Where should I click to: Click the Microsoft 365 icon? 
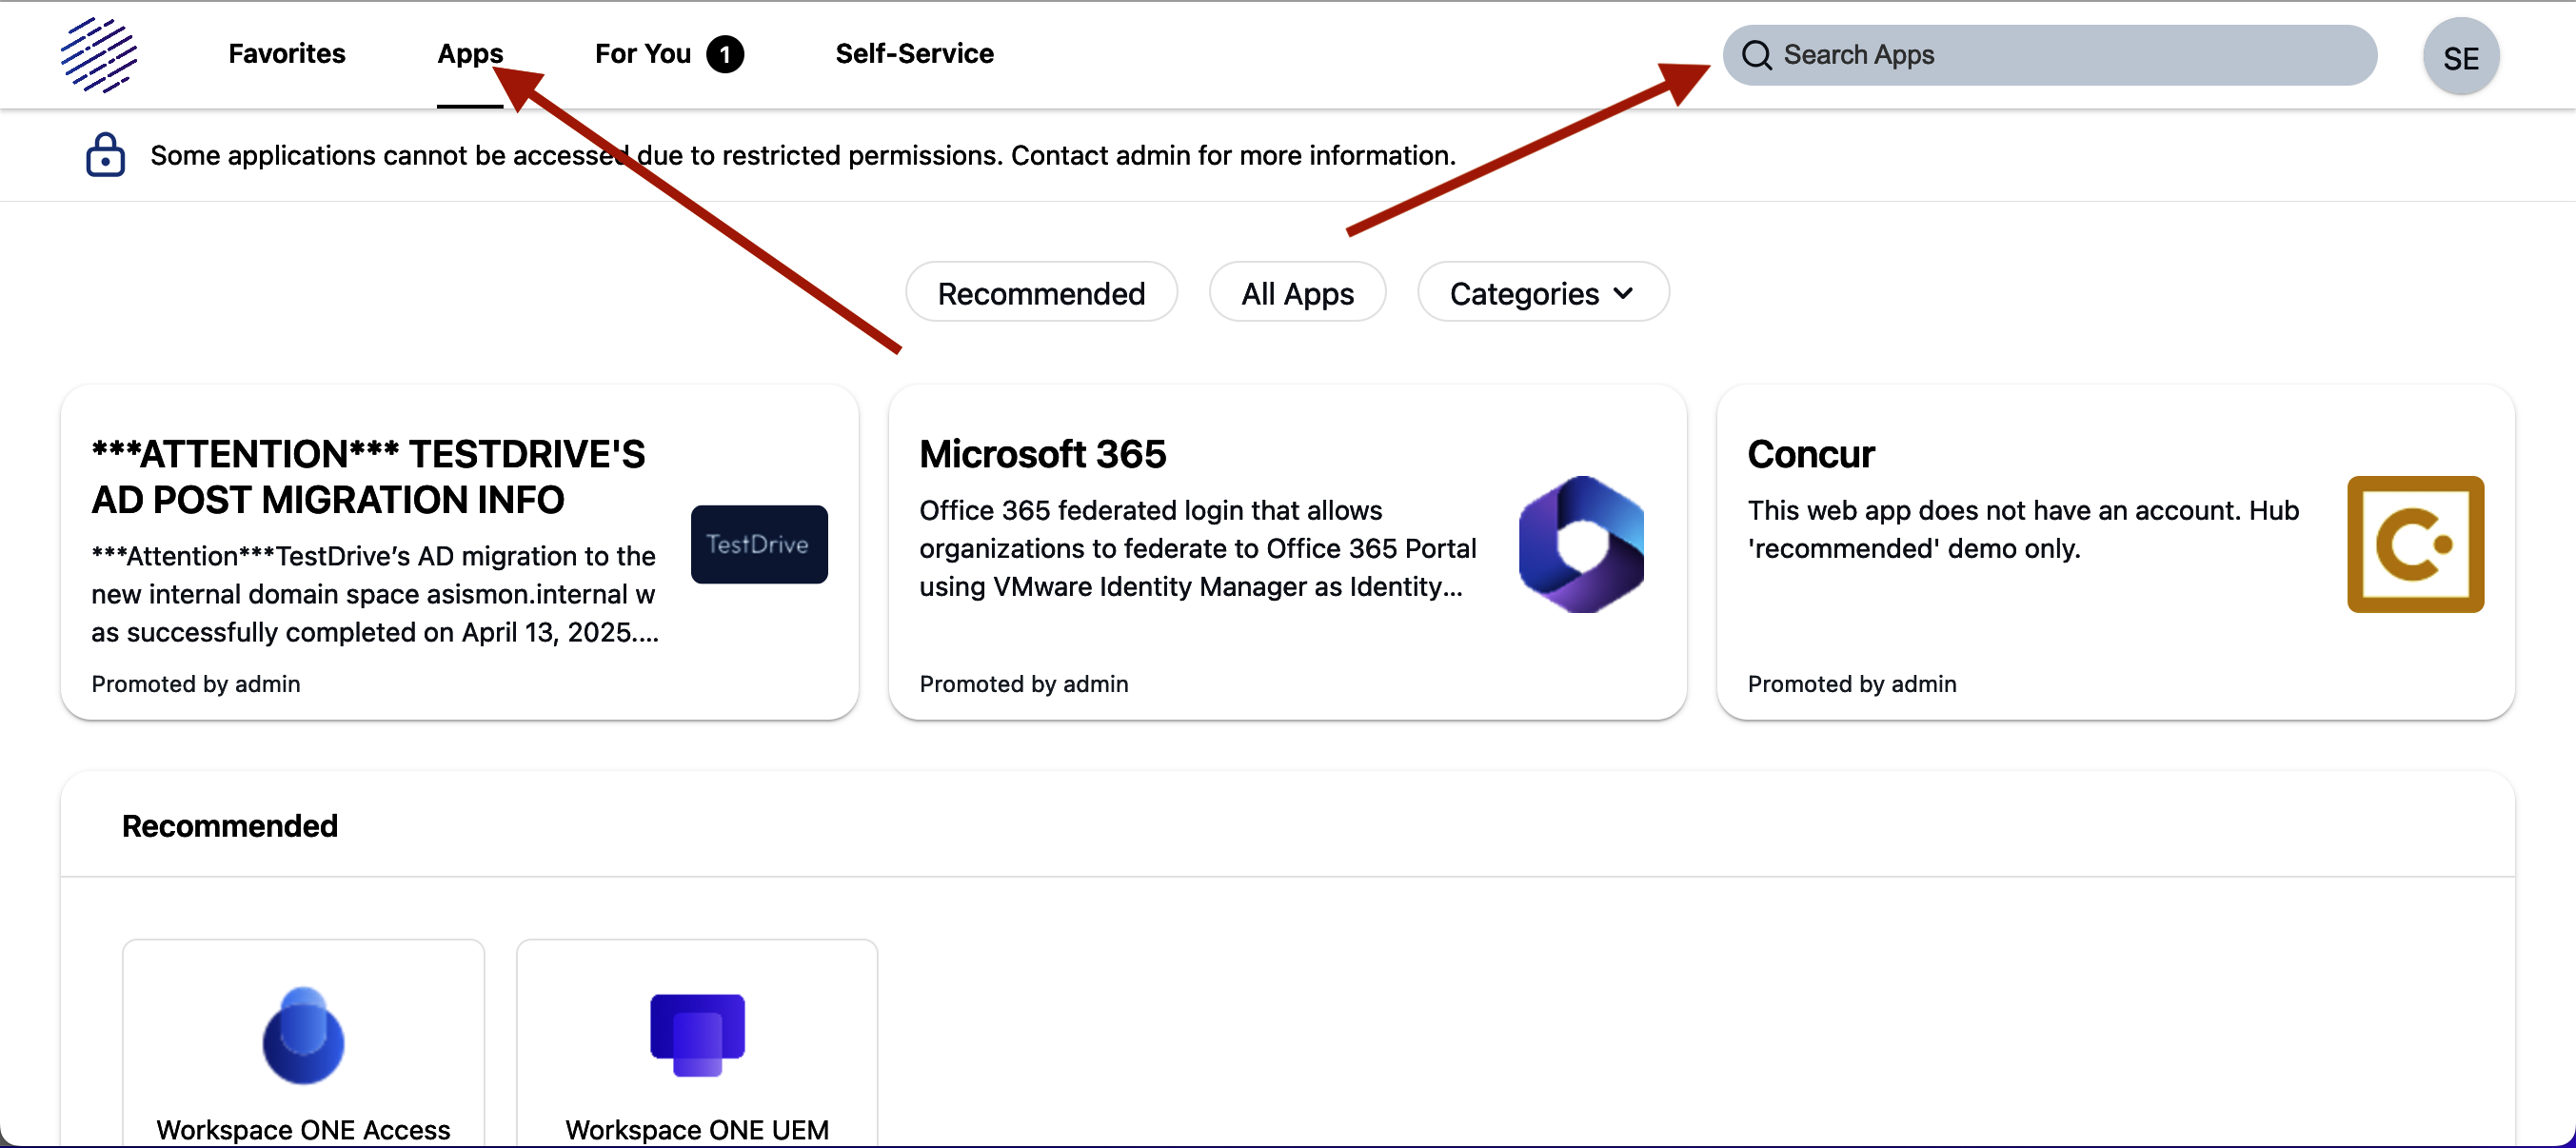pos(1580,544)
